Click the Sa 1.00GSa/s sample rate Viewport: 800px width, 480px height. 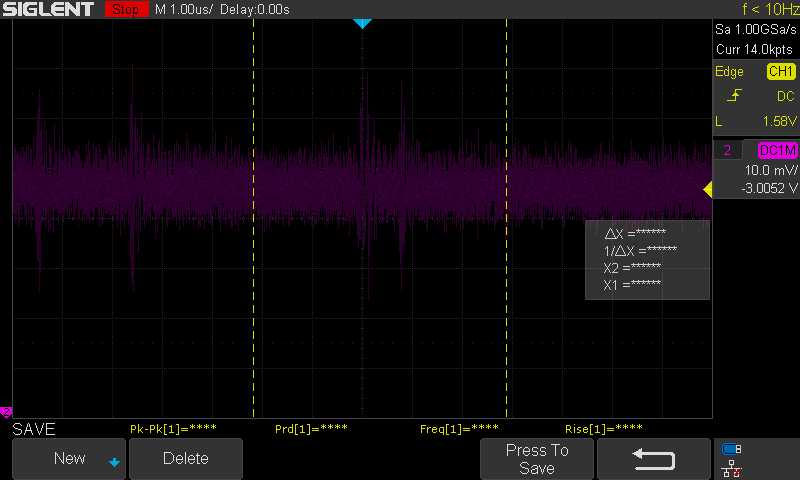[x=756, y=30]
